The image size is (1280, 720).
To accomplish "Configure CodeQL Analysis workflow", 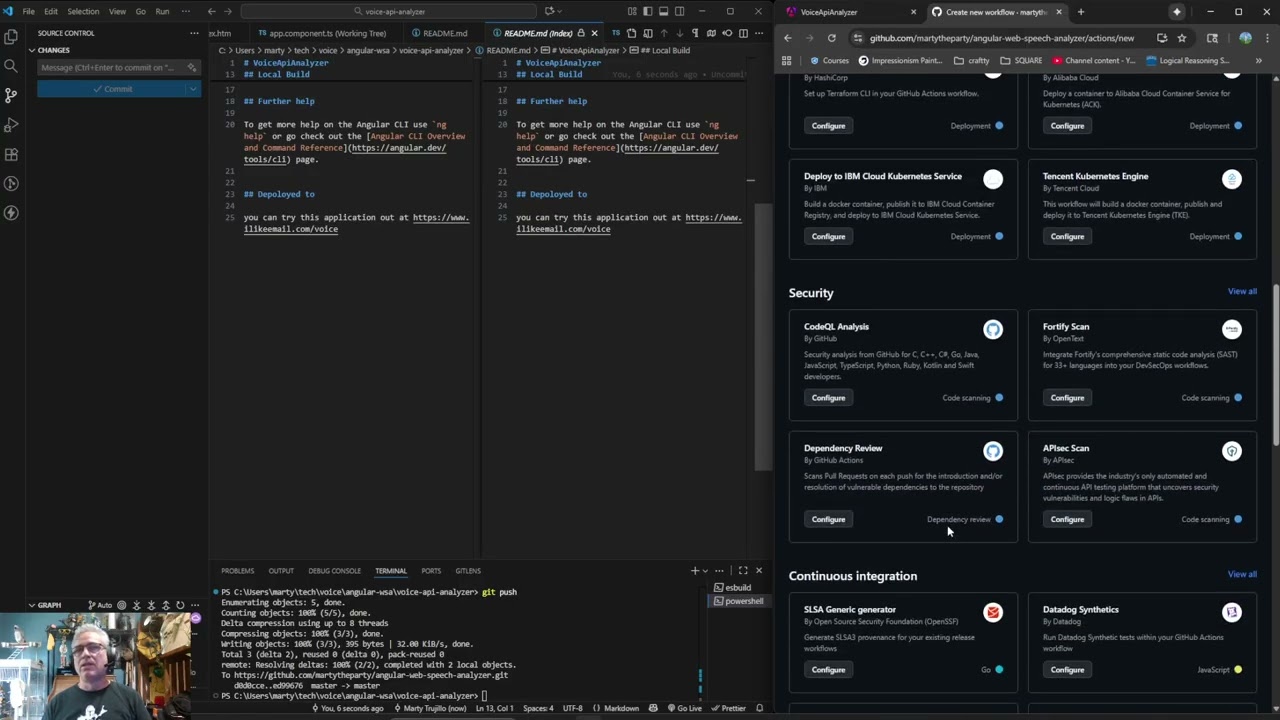I will coord(828,398).
